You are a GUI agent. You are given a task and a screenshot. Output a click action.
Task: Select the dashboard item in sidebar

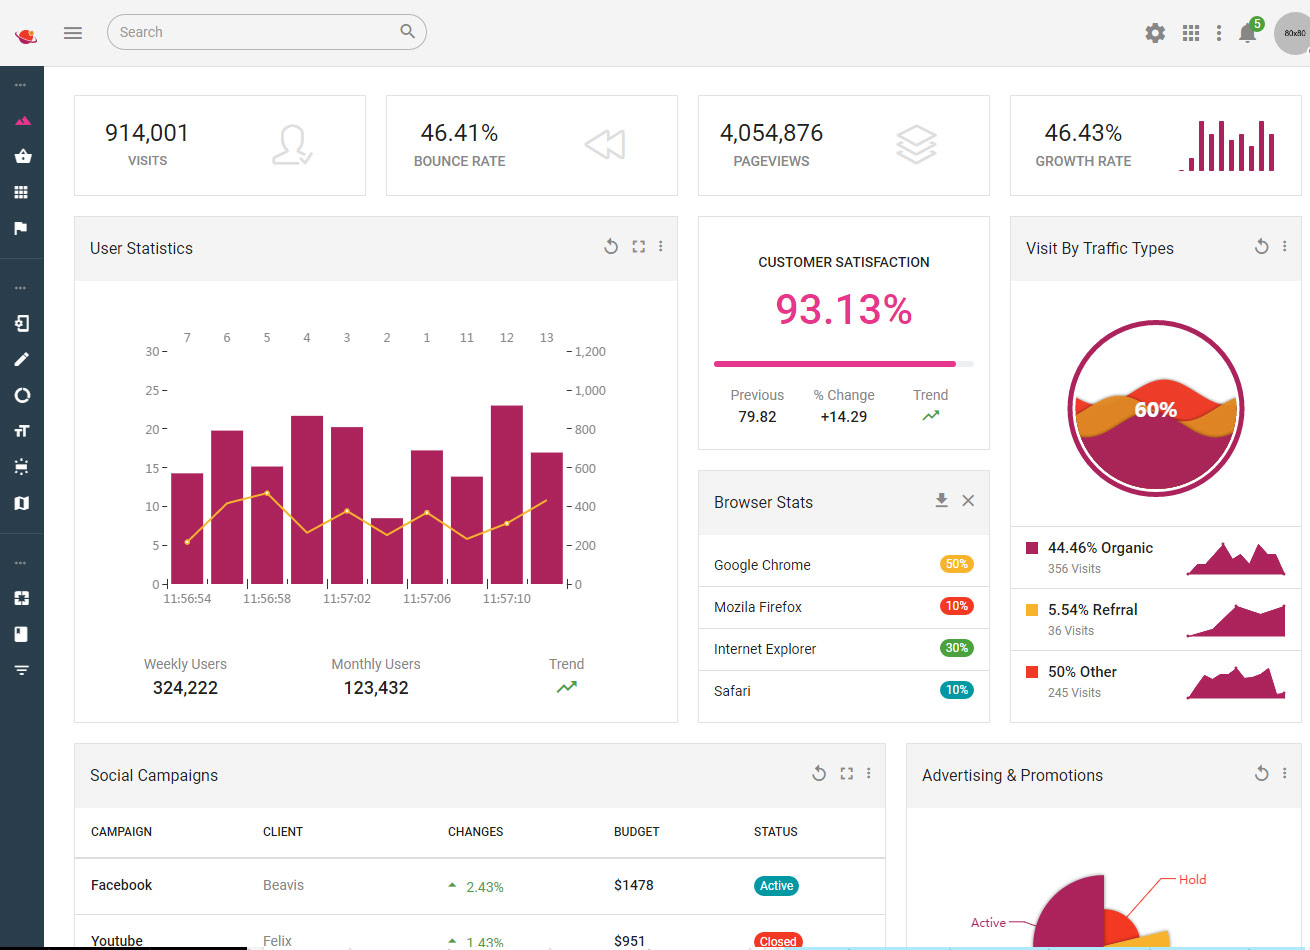pos(22,120)
